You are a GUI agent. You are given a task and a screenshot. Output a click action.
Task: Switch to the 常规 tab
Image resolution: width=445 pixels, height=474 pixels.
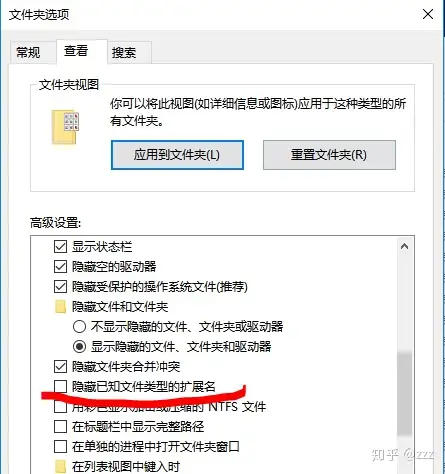[28, 52]
